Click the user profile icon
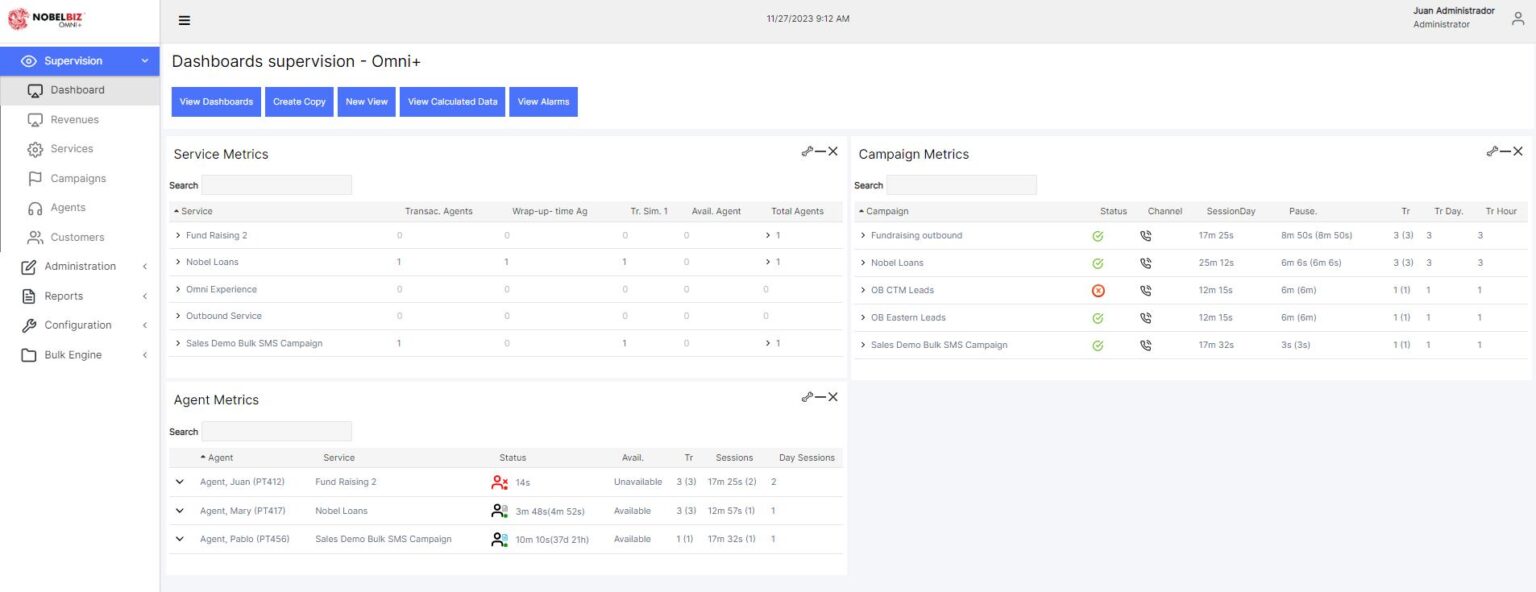 tap(1517, 18)
